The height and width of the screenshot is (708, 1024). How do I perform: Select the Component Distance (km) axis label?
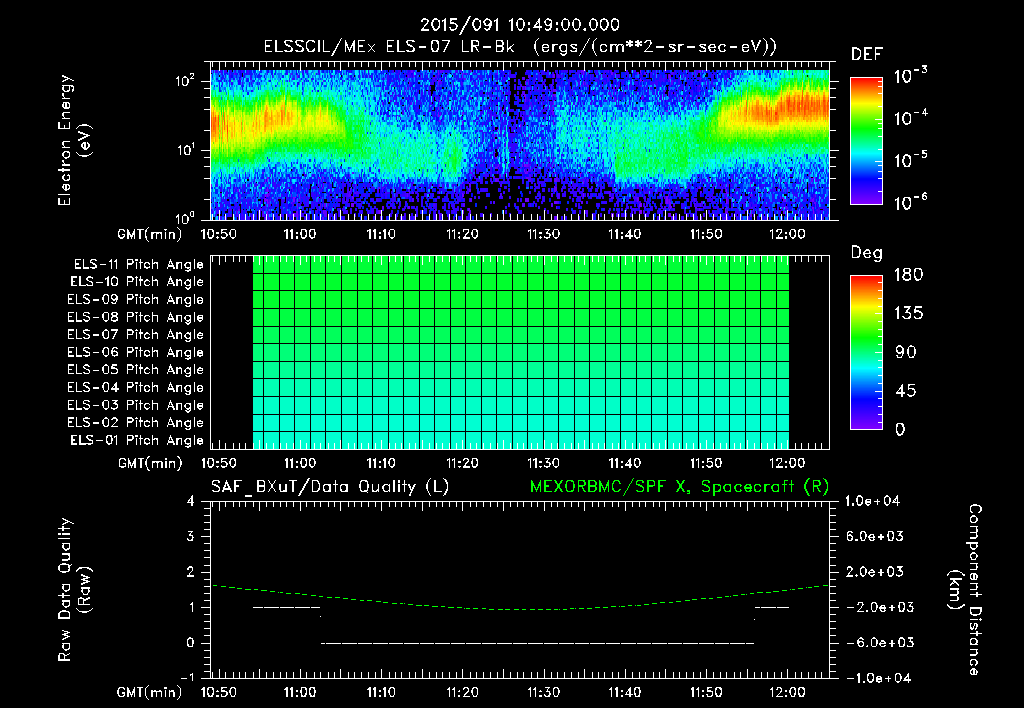pyautogui.click(x=965, y=590)
